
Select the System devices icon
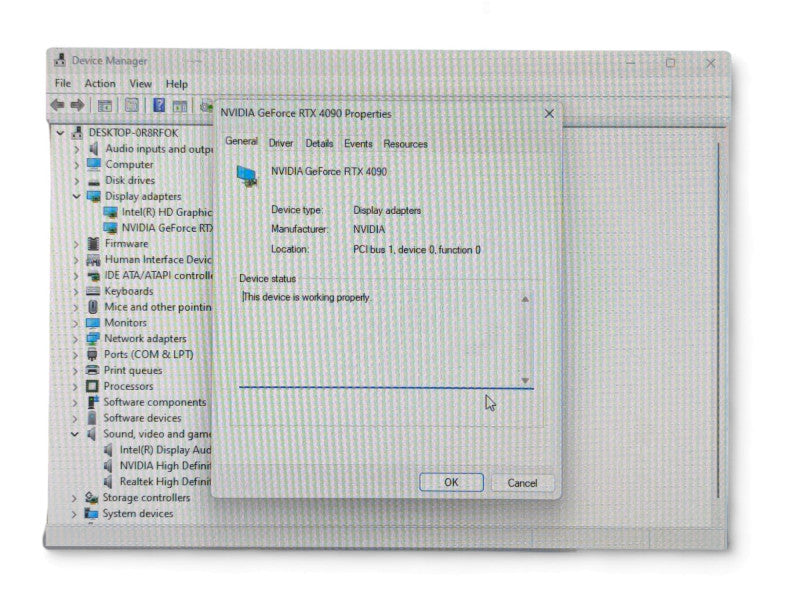(x=91, y=513)
